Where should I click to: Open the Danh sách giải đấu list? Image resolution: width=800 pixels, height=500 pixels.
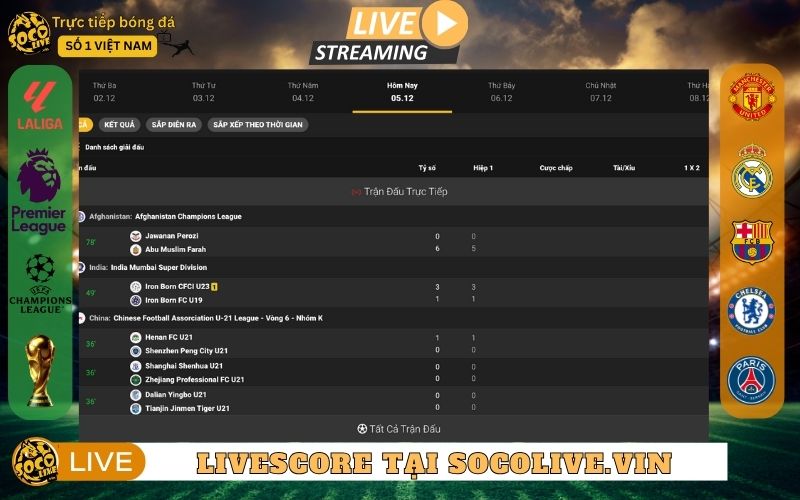tap(114, 147)
